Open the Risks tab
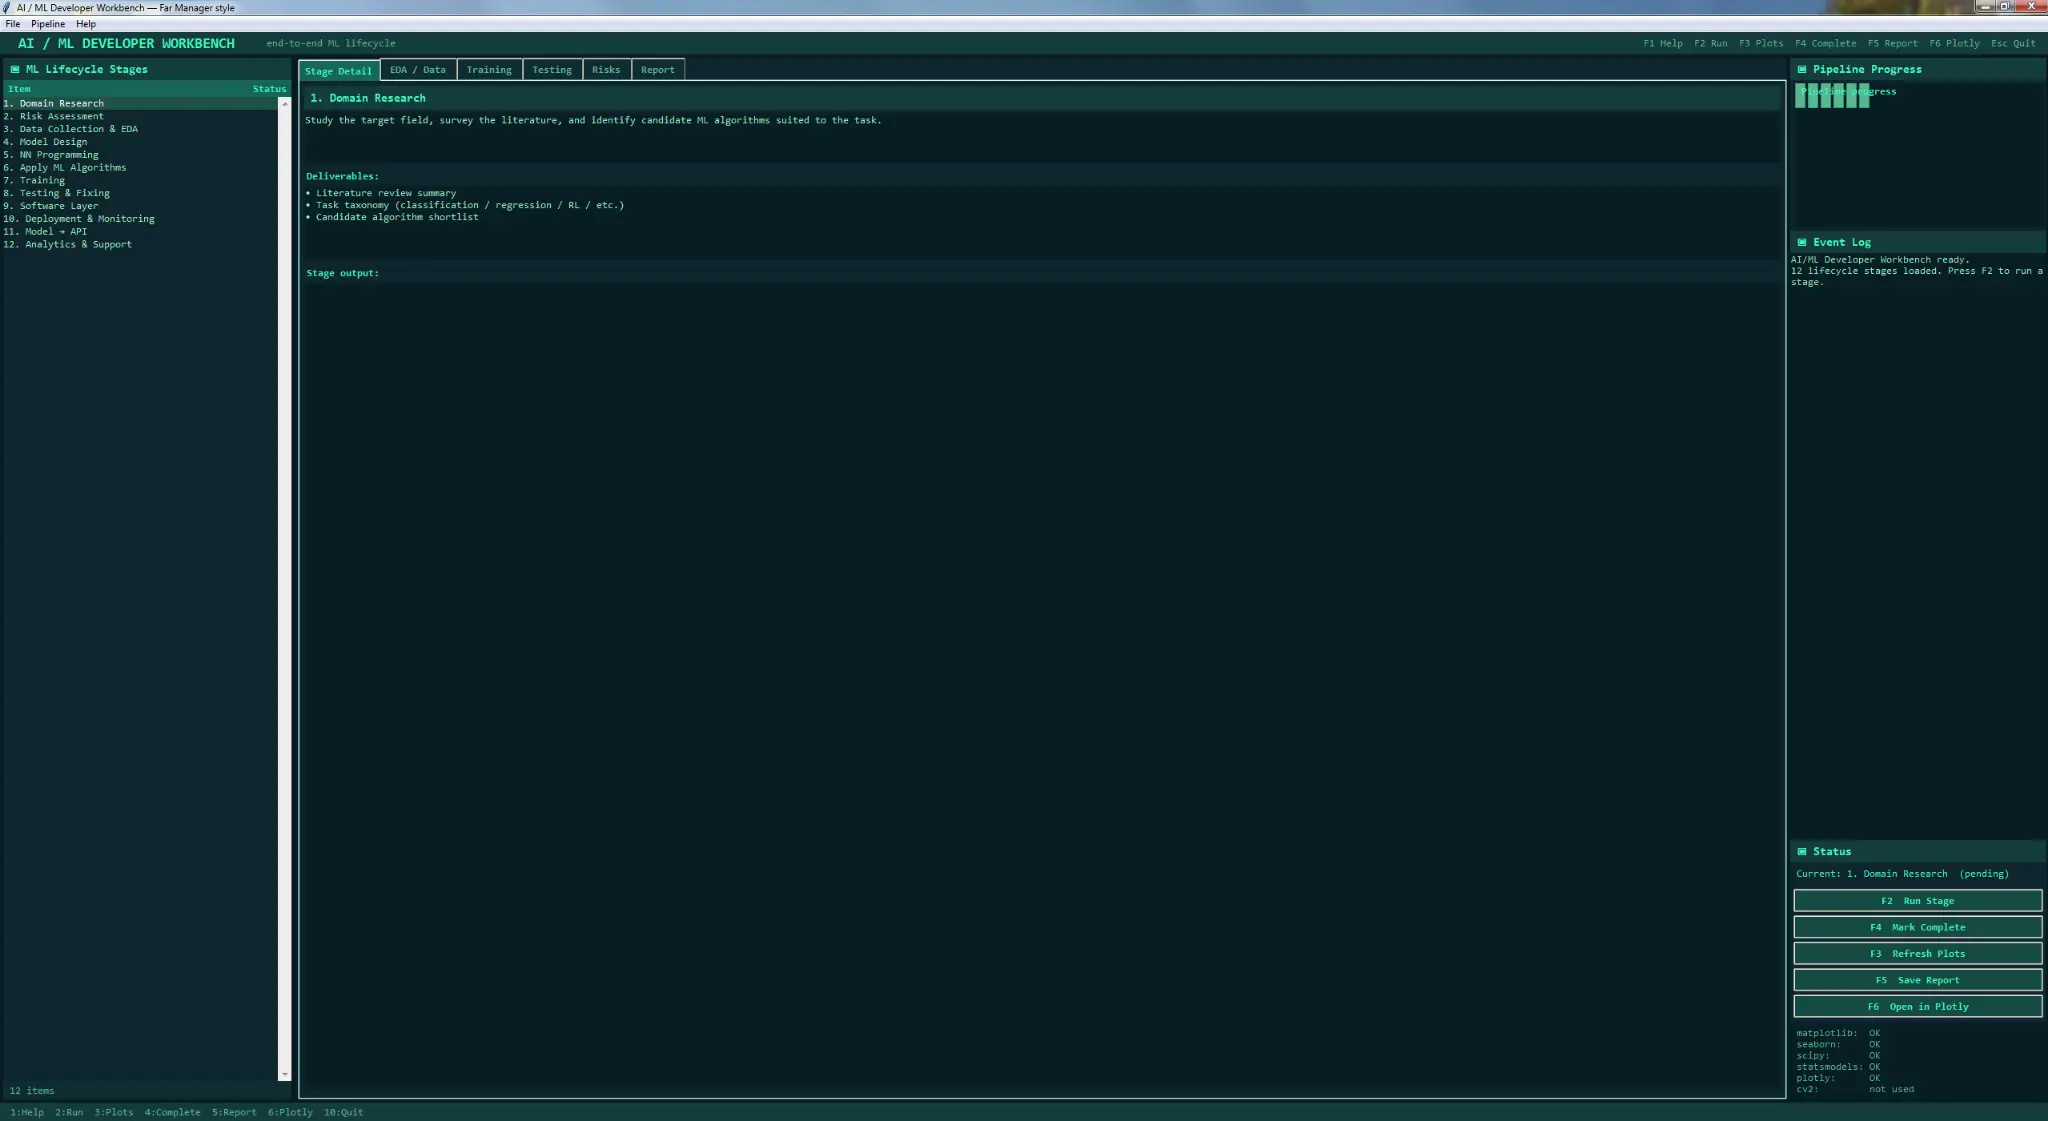 [606, 70]
